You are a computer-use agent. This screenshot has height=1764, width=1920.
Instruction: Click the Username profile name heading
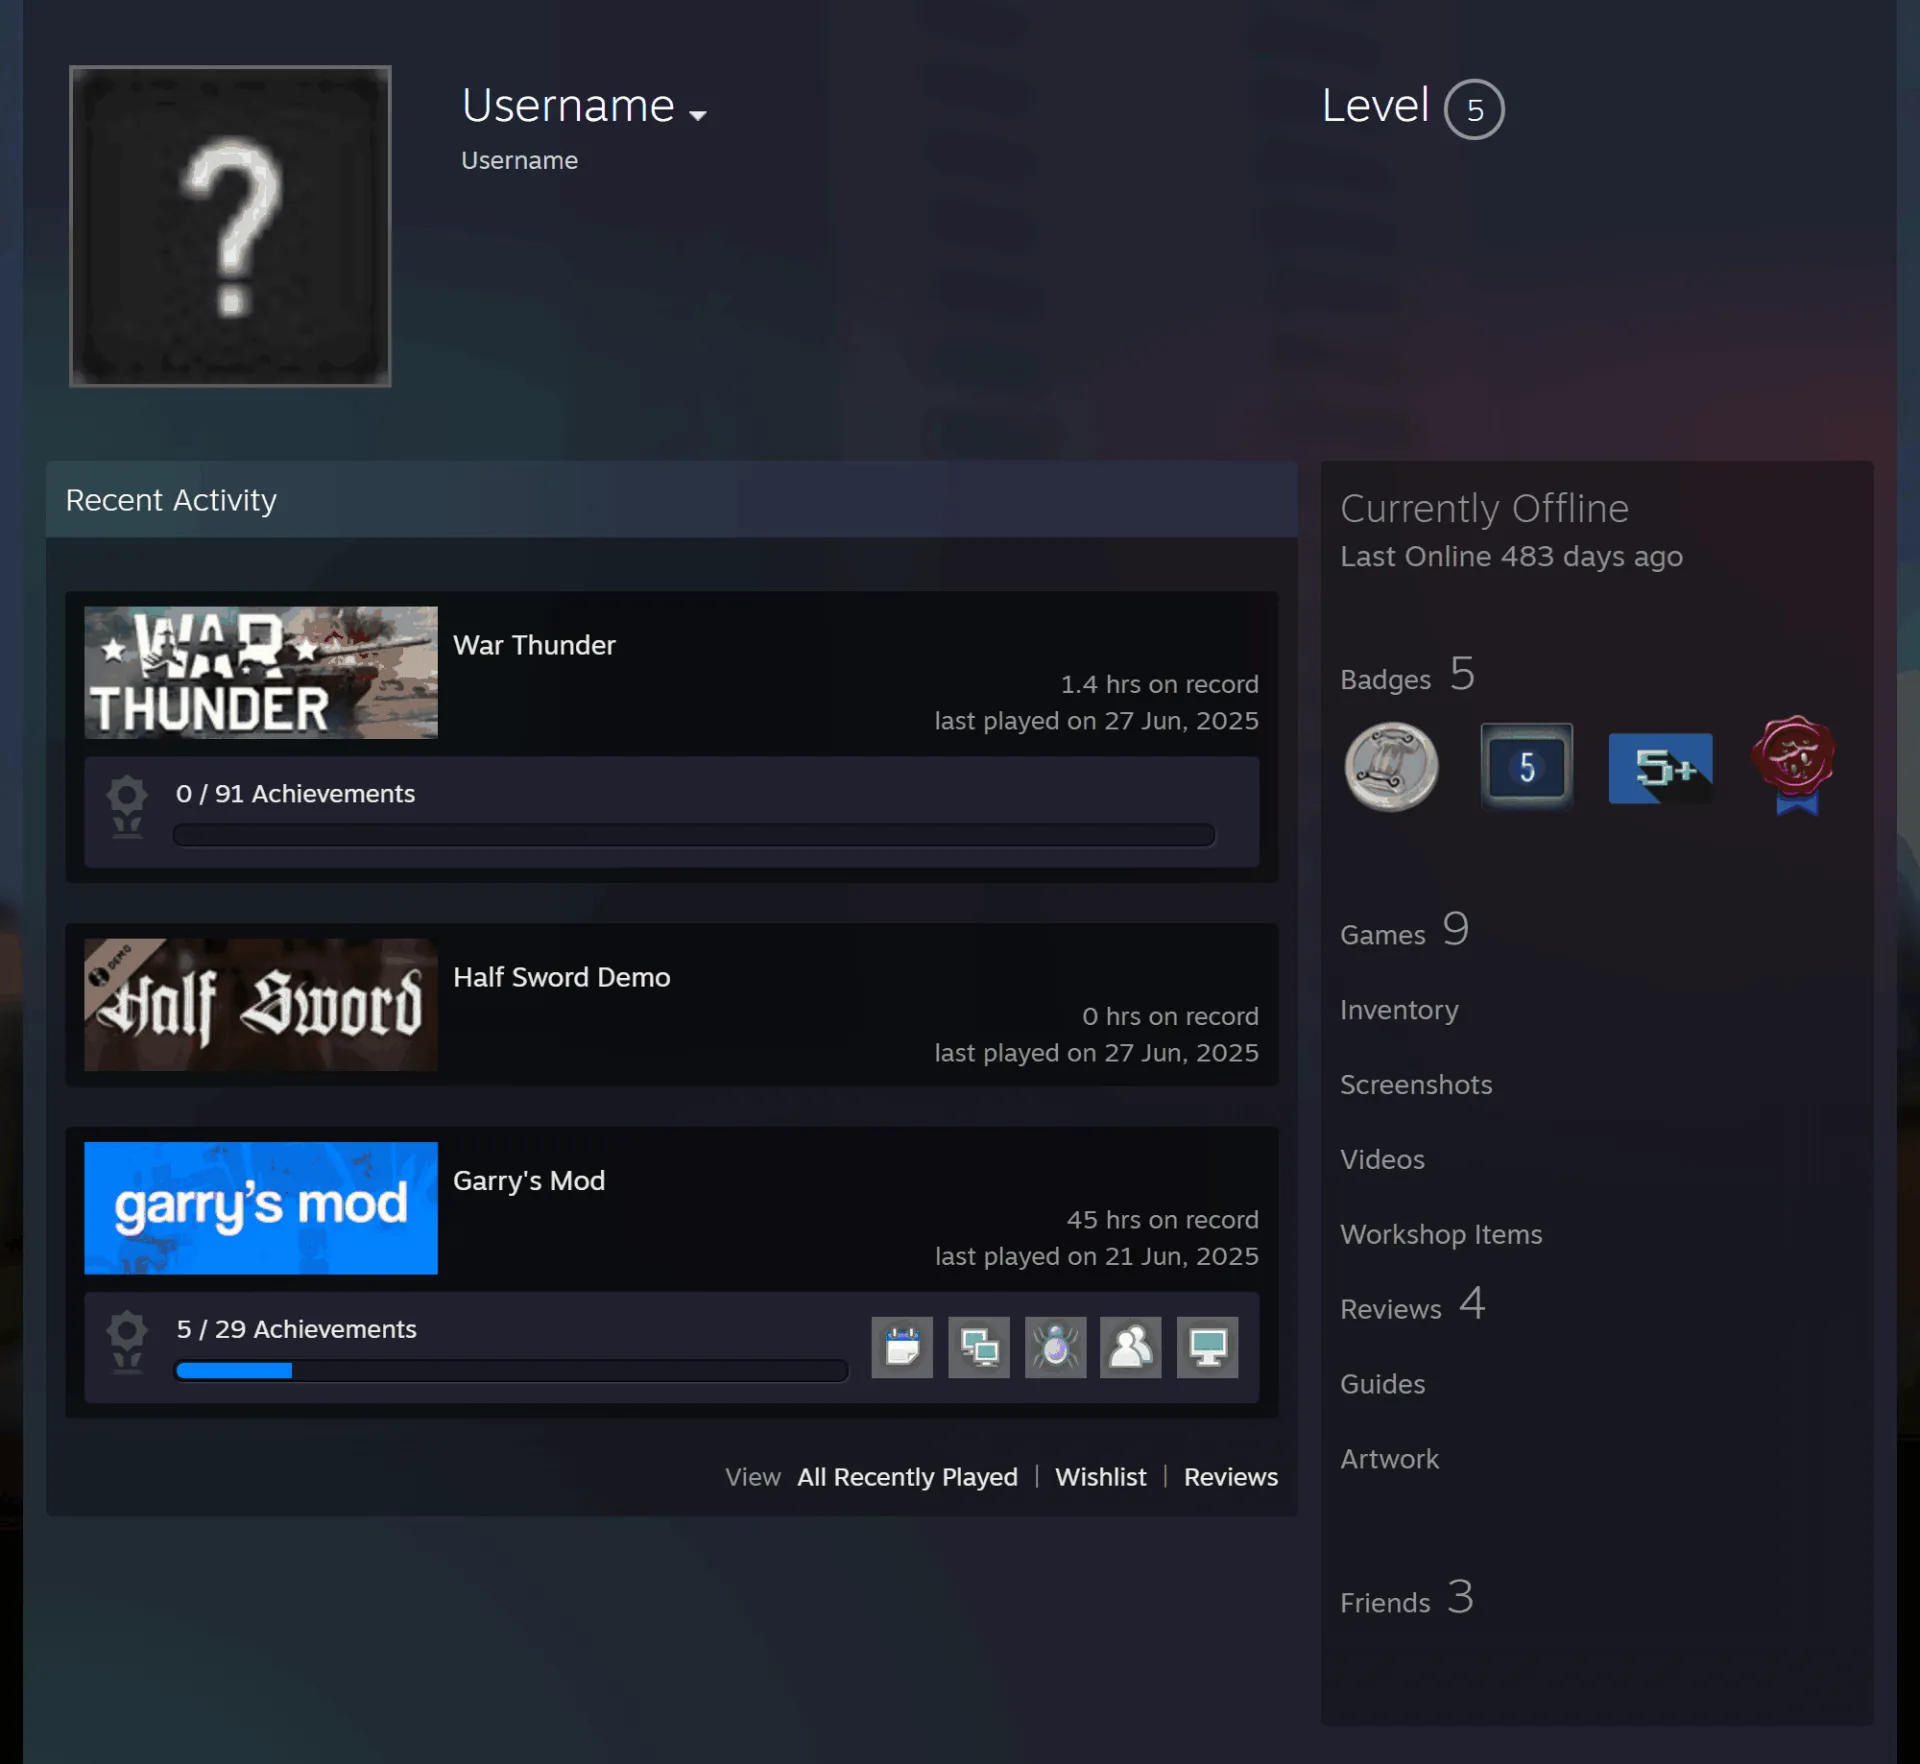(x=568, y=106)
